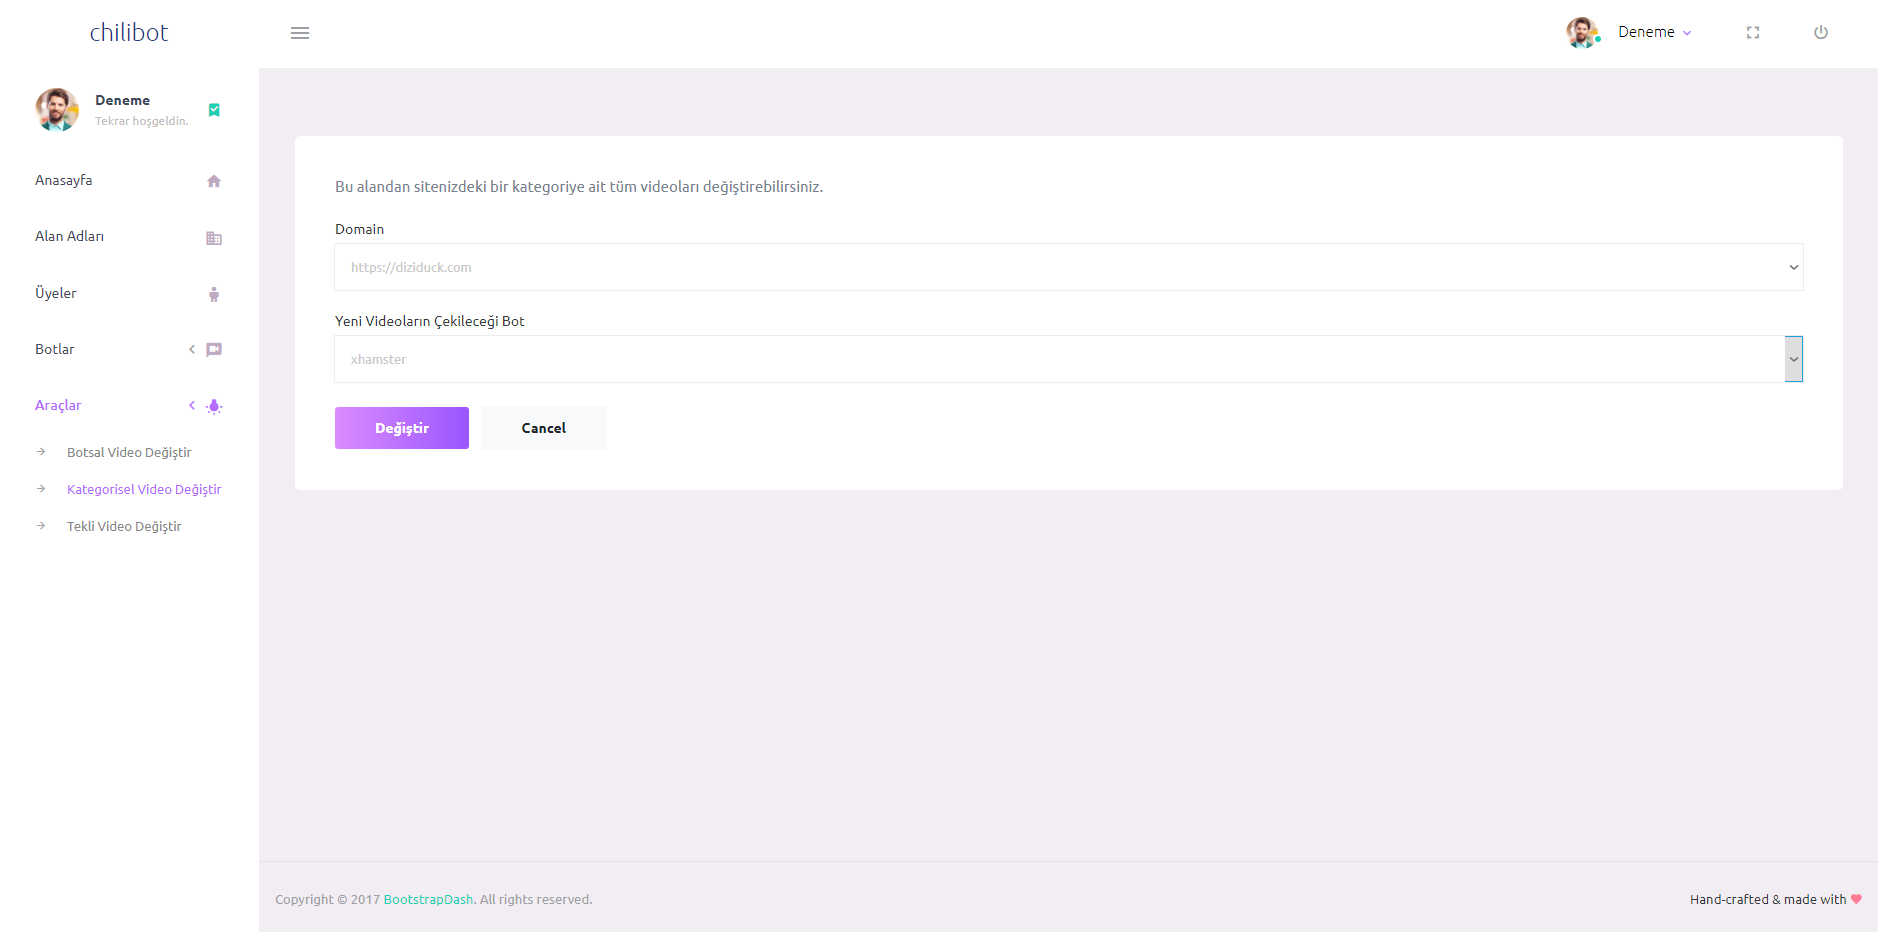The height and width of the screenshot is (932, 1878).
Task: Expand the Botlar menu section
Action: 55,349
